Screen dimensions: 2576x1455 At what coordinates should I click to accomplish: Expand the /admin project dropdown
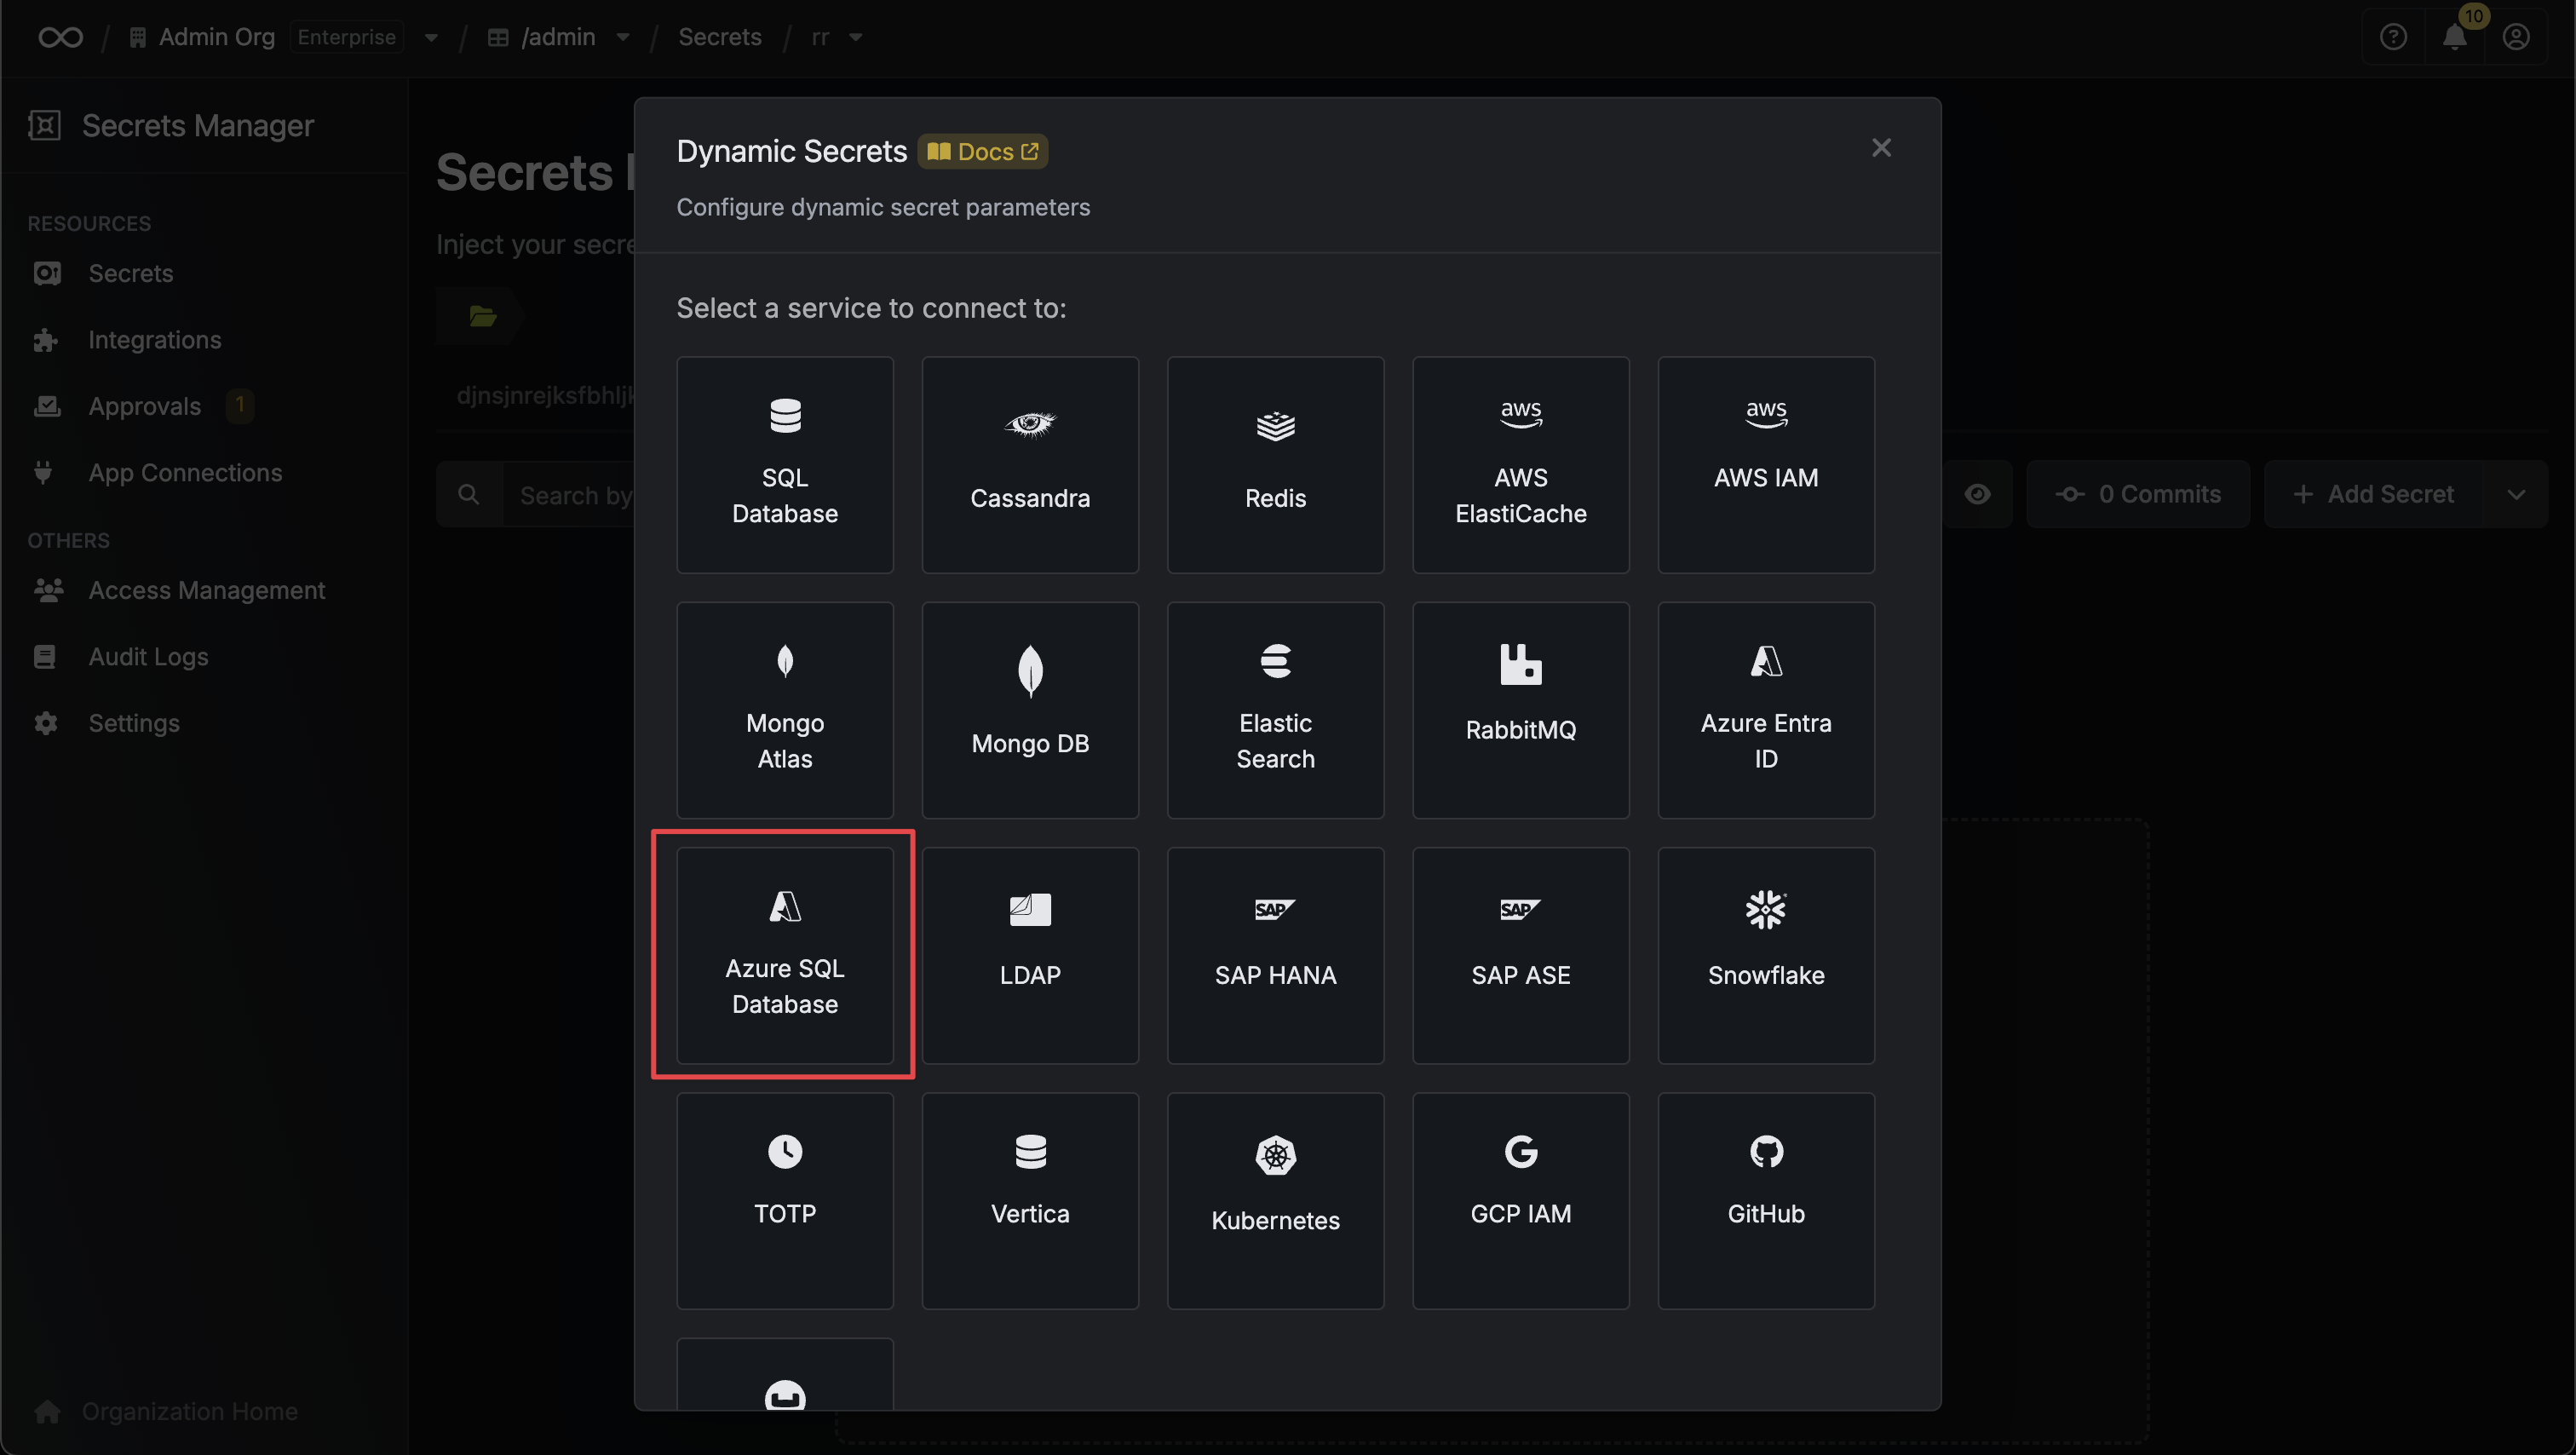[x=623, y=37]
